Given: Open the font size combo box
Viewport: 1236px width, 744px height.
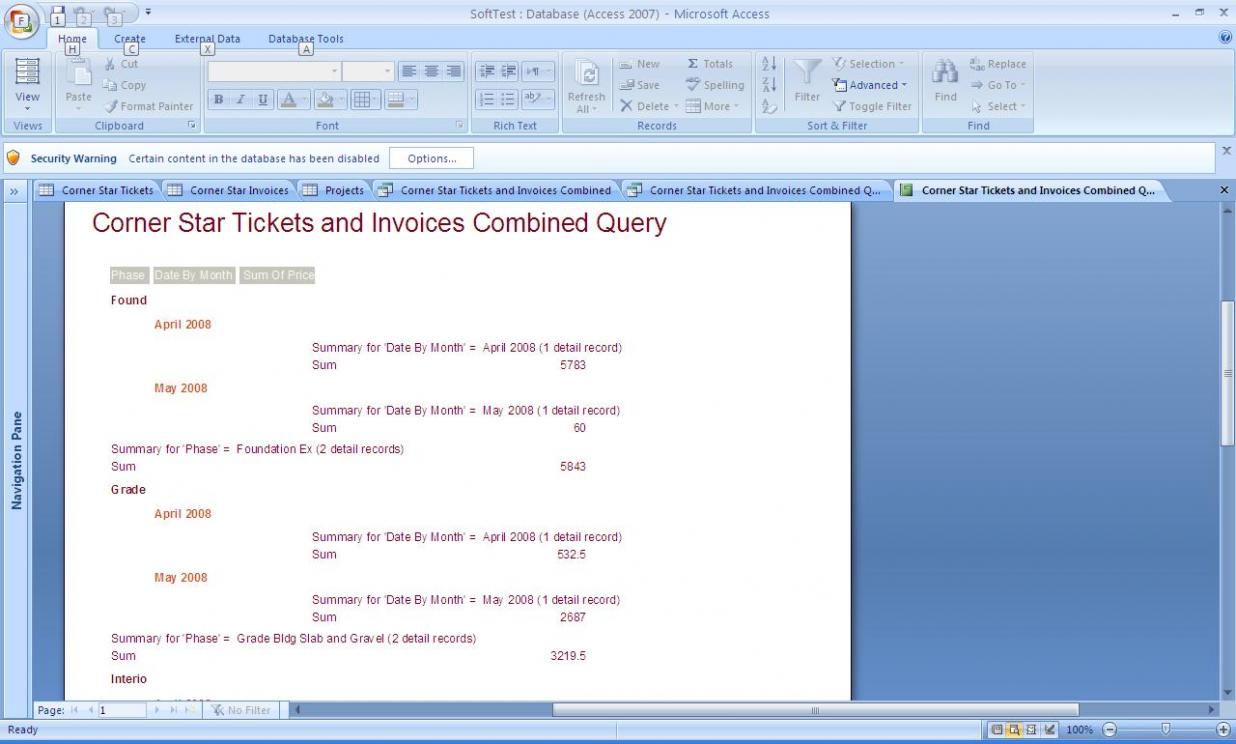Looking at the screenshot, I should tap(387, 71).
